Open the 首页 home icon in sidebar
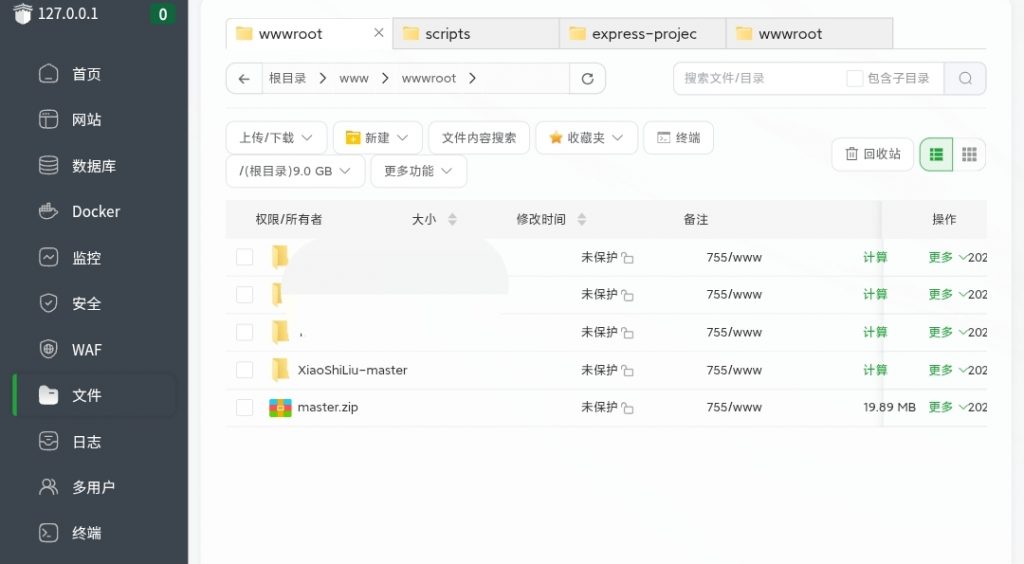 coord(48,74)
